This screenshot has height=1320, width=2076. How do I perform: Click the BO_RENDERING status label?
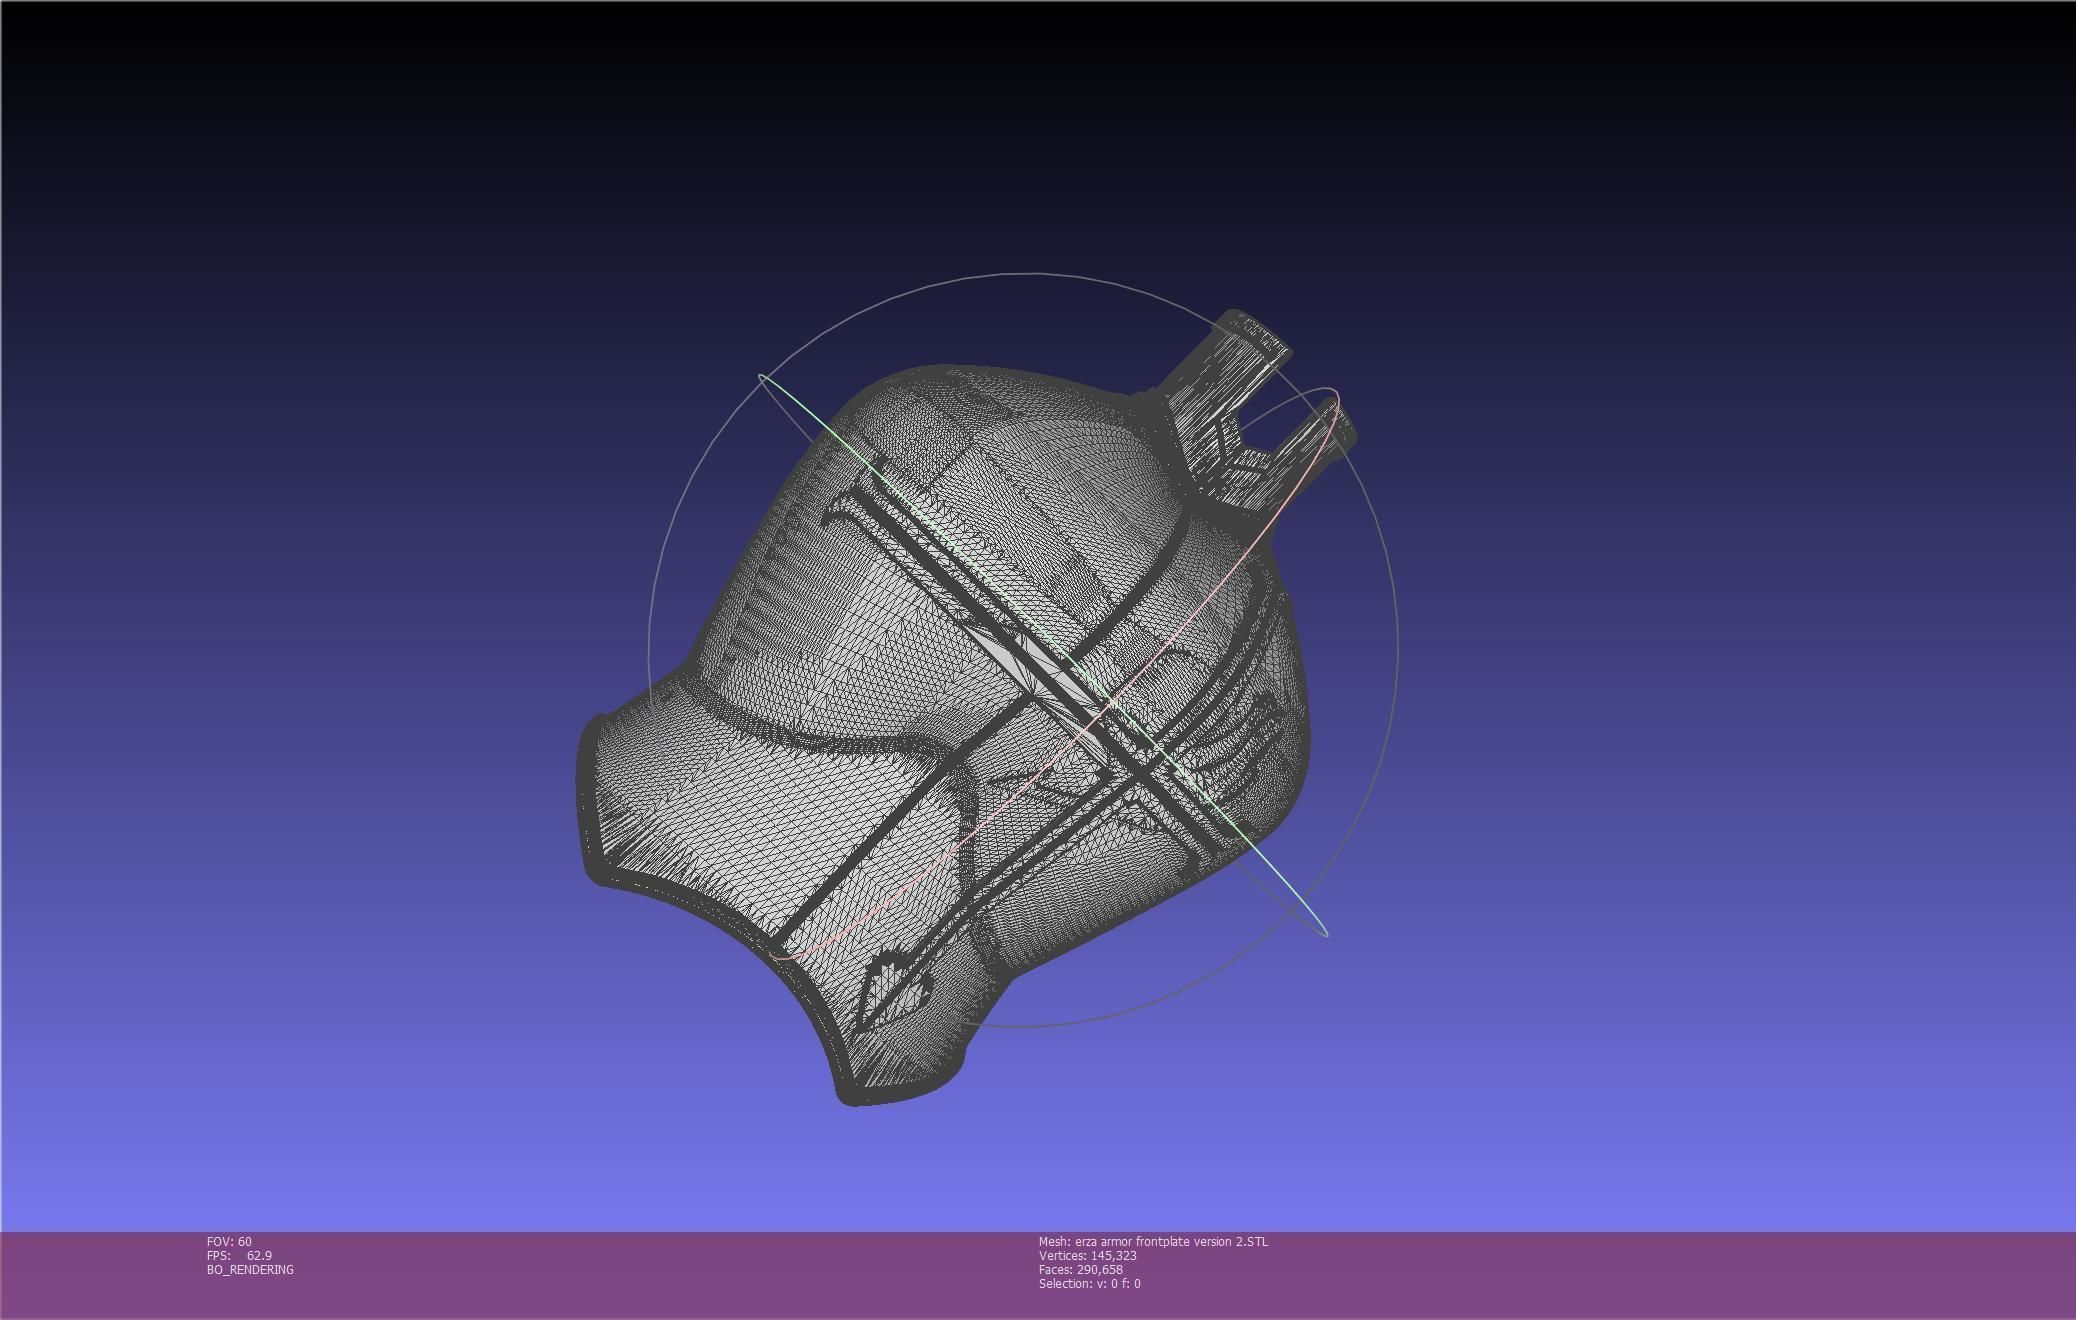pos(250,1269)
